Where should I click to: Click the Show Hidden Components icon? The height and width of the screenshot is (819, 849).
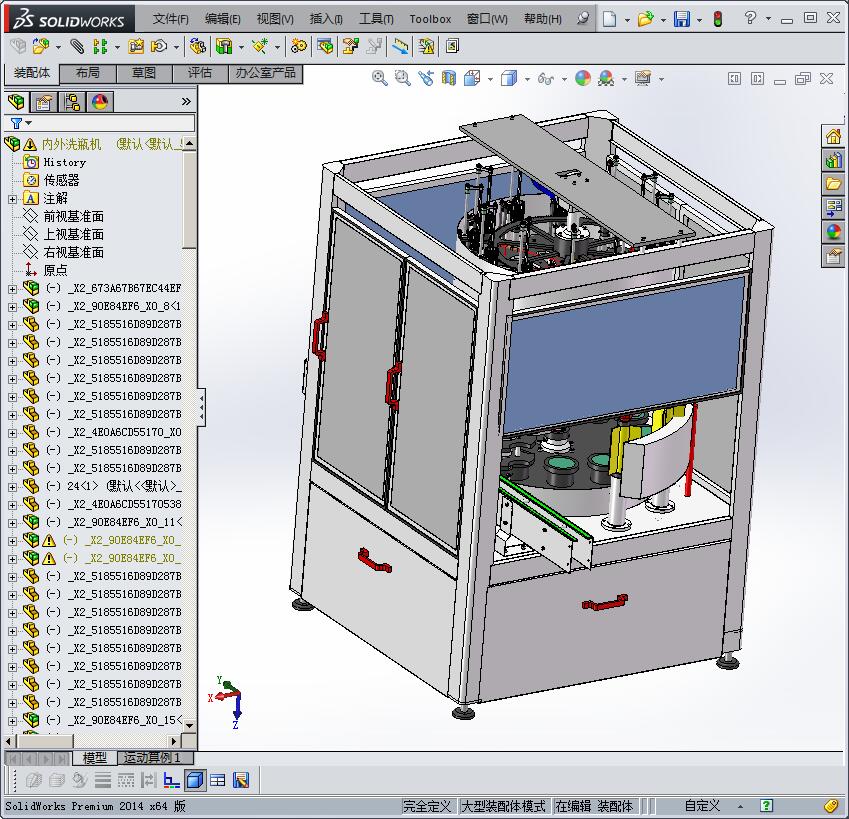[197, 47]
